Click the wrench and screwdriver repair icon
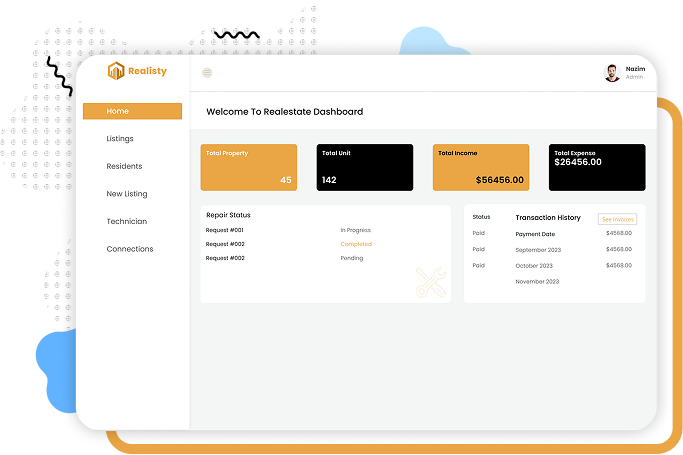The image size is (683, 455). 431,282
